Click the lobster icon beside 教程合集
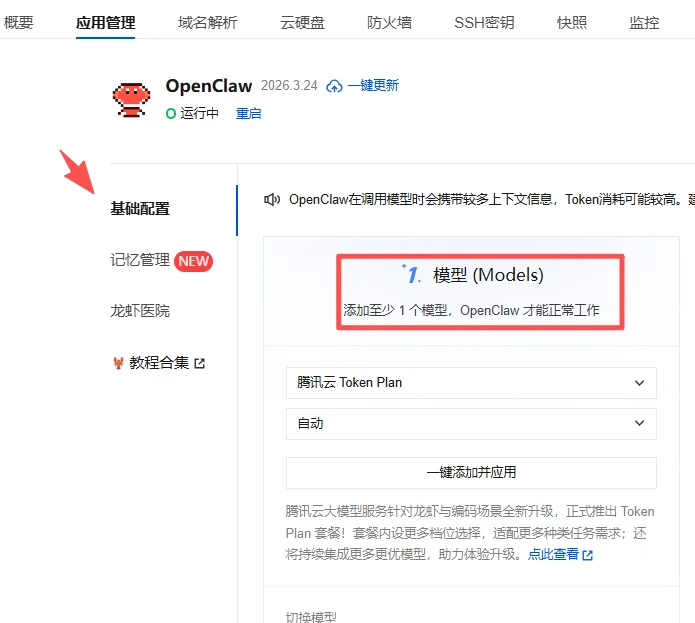 [x=118, y=363]
